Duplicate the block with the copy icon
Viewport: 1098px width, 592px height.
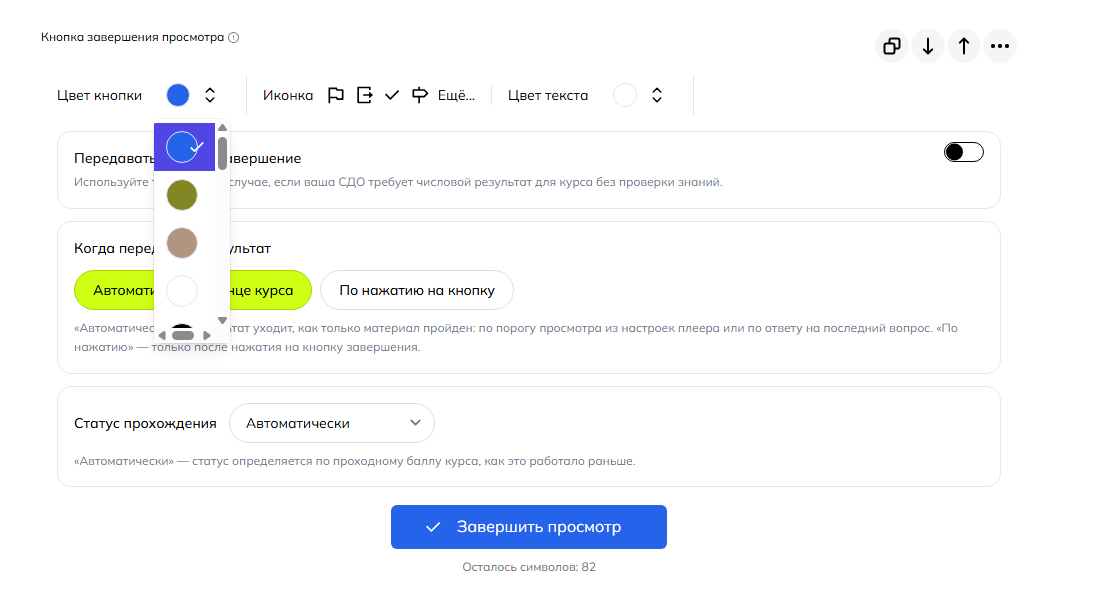[891, 46]
